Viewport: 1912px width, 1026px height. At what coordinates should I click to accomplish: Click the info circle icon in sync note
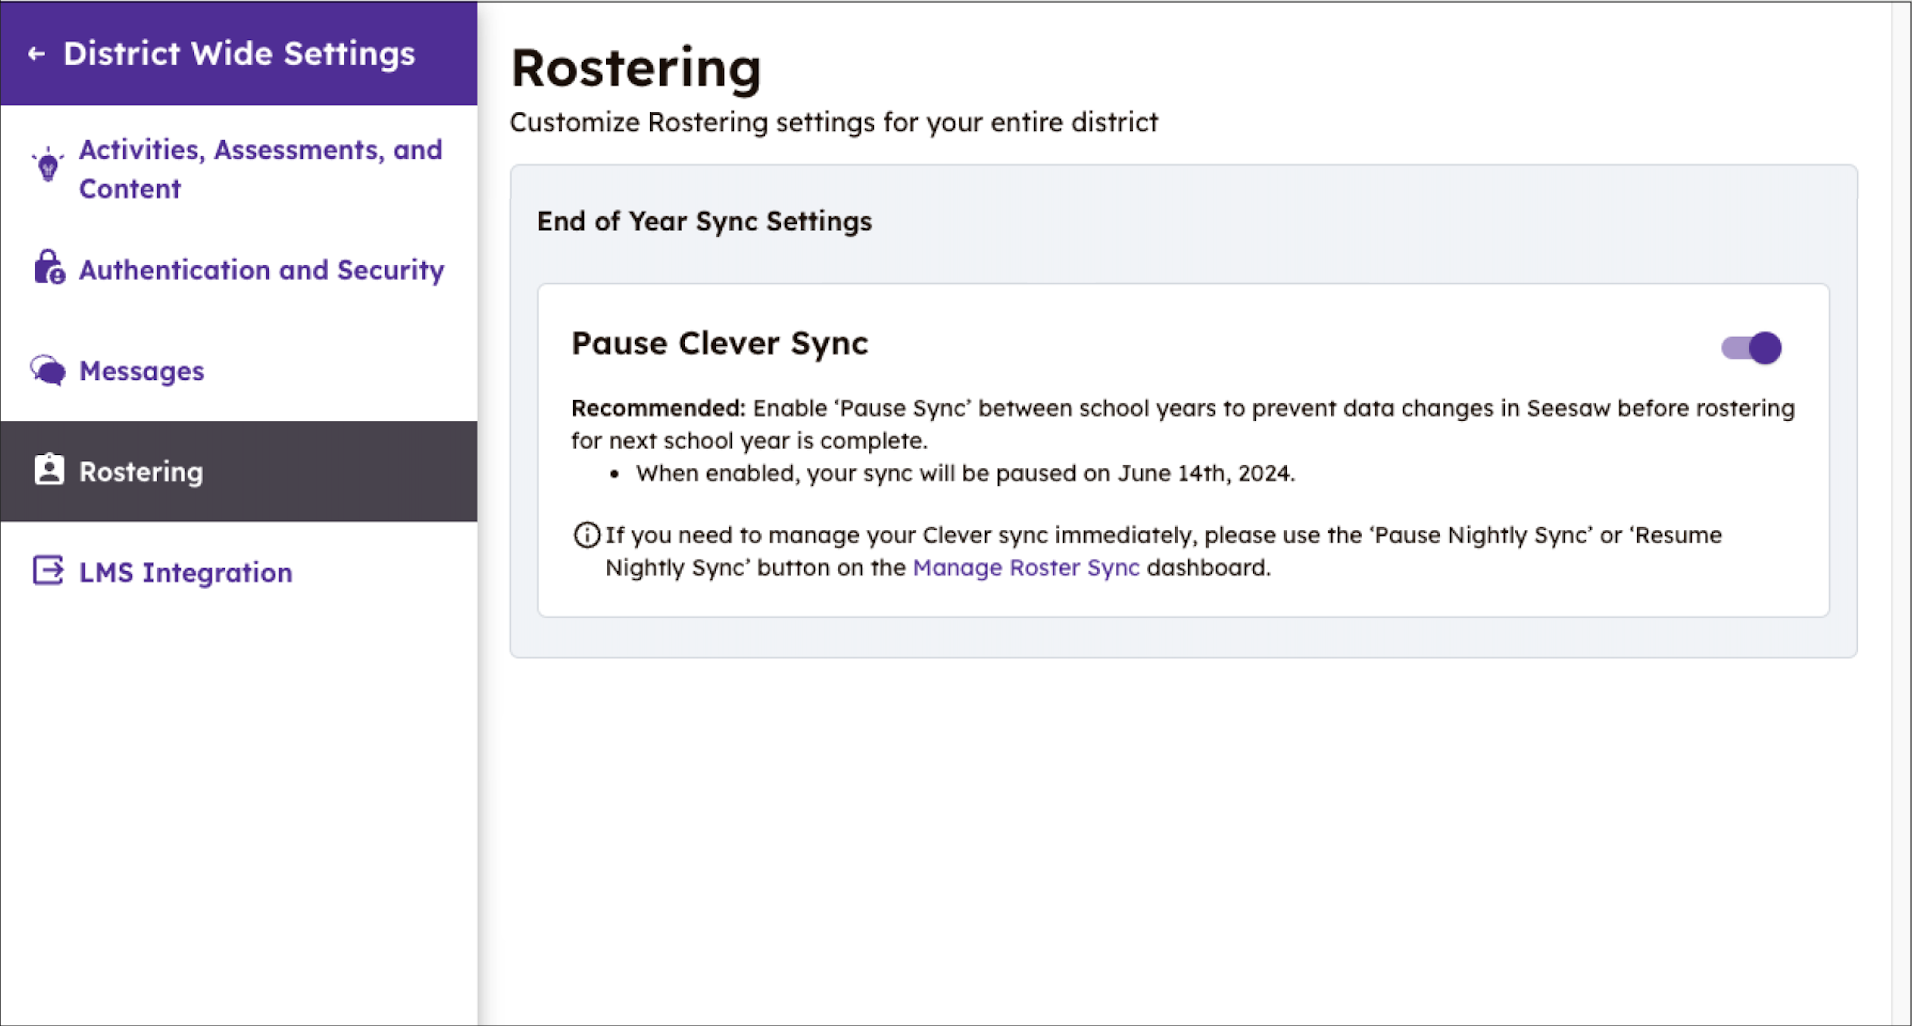(586, 535)
